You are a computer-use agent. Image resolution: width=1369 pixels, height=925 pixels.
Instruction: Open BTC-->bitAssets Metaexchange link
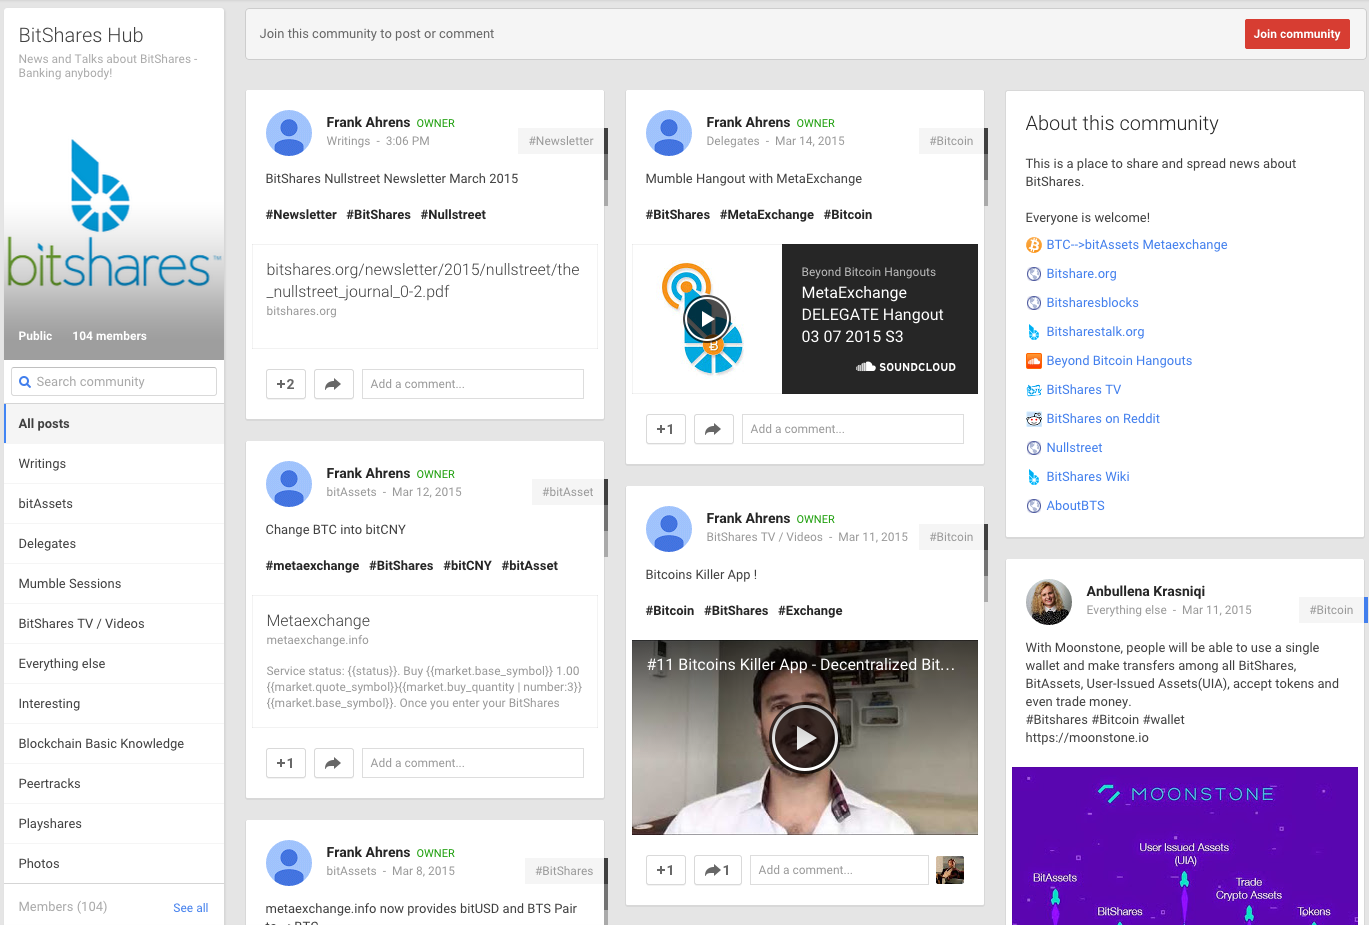(1137, 245)
